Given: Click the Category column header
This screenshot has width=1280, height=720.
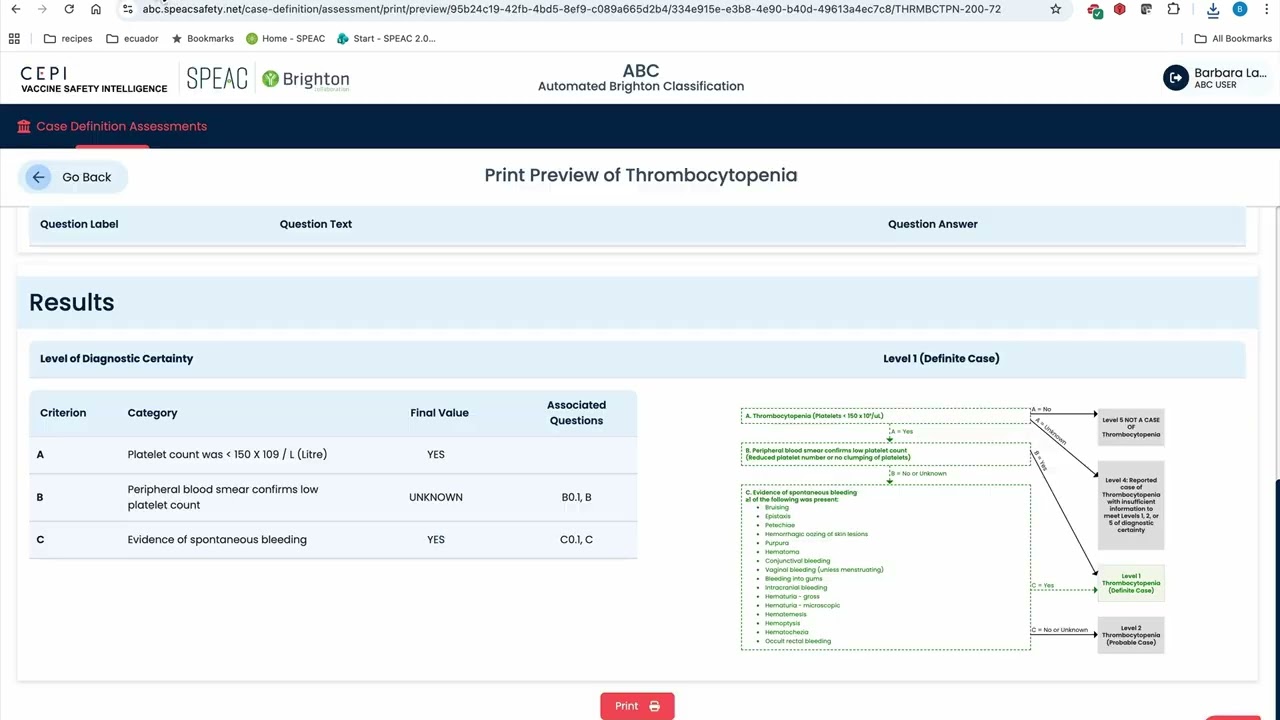Looking at the screenshot, I should point(152,412).
